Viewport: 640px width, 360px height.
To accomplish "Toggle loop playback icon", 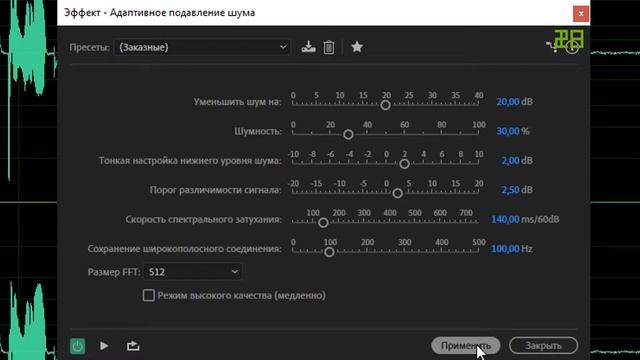I will (x=133, y=346).
